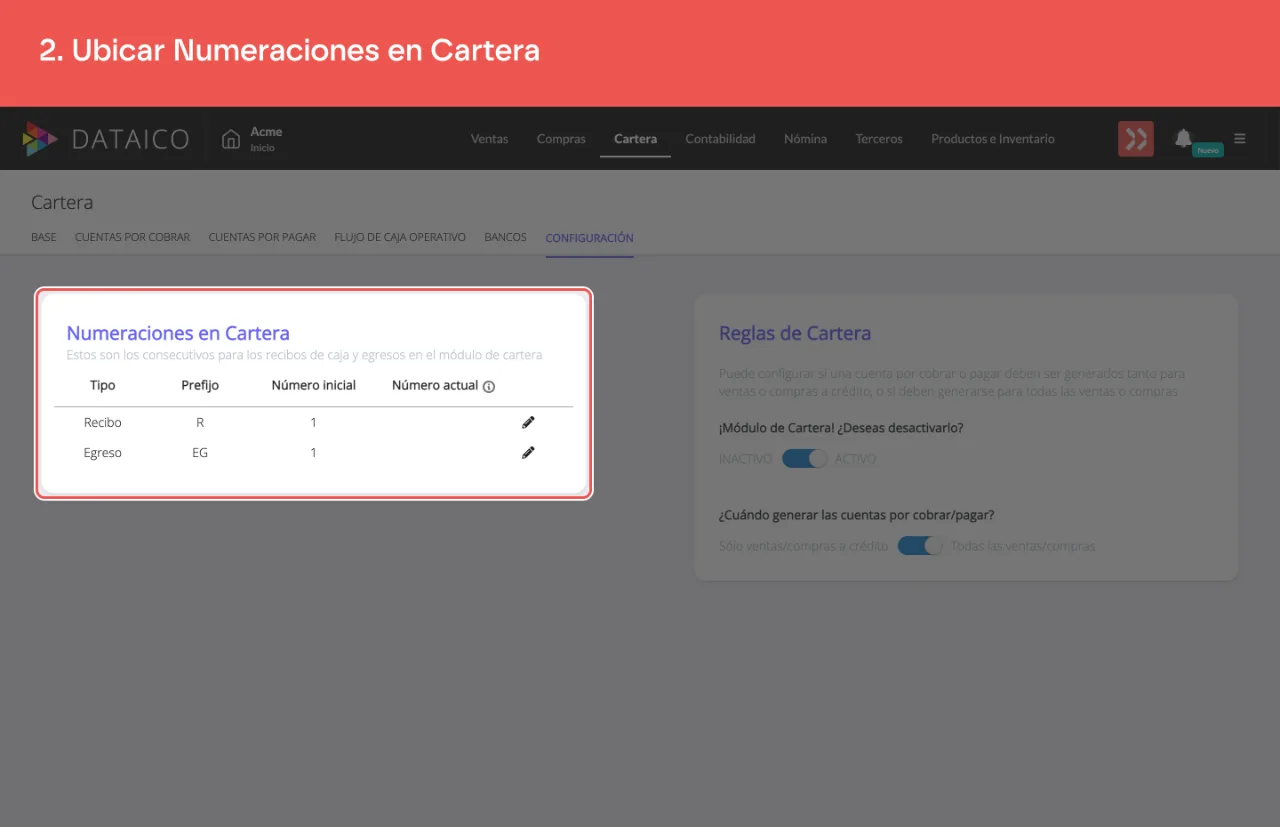The height and width of the screenshot is (827, 1280).
Task: Click the Todas las ventas/compras label
Action: (1023, 546)
